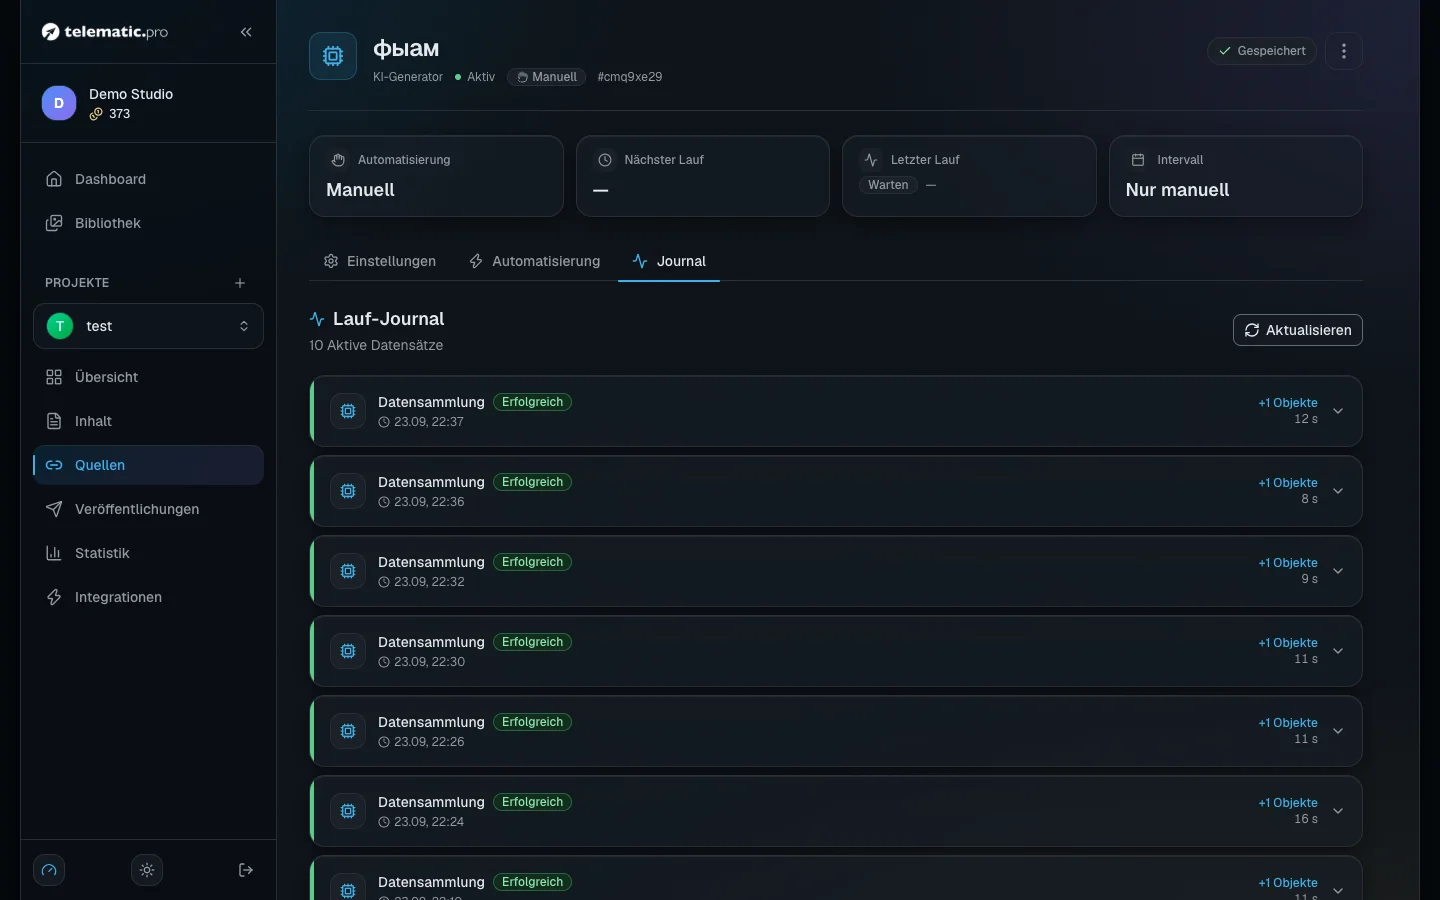Open the three-dot more options menu
Screen dimensions: 1440x900
point(1344,51)
